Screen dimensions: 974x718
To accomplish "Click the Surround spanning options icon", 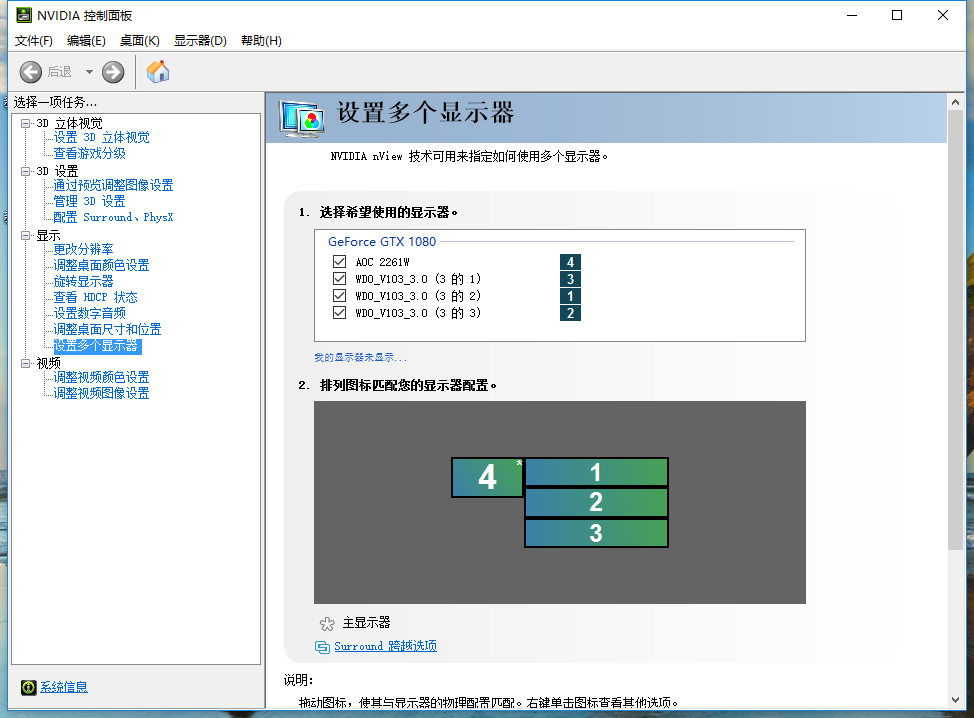I will click(322, 647).
